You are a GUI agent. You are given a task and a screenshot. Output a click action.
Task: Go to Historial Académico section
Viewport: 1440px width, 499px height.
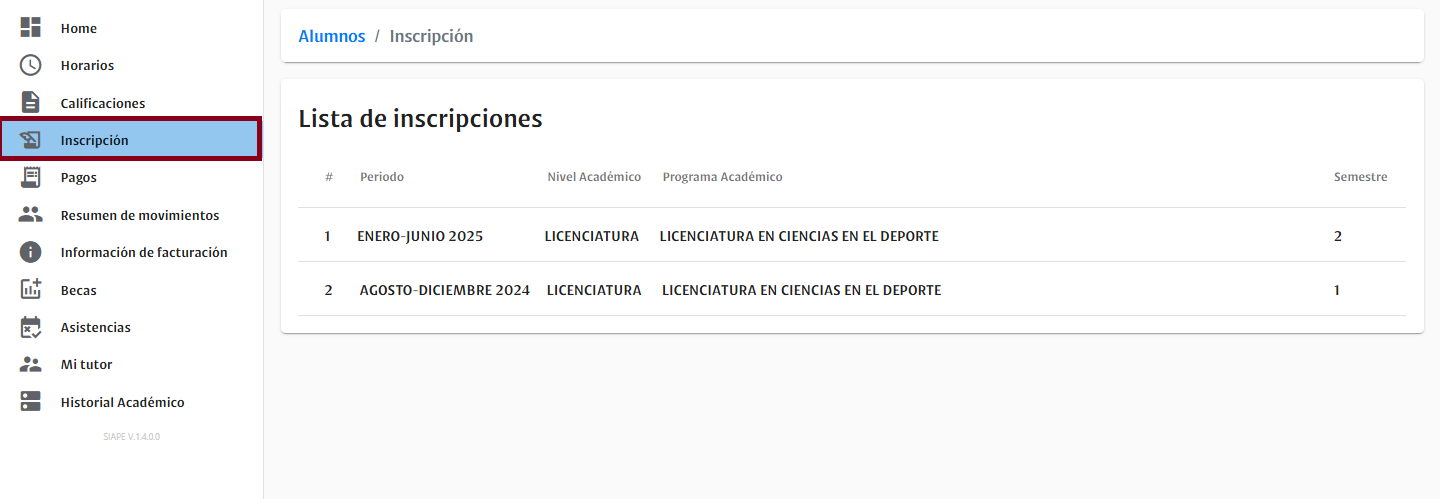pyautogui.click(x=122, y=402)
